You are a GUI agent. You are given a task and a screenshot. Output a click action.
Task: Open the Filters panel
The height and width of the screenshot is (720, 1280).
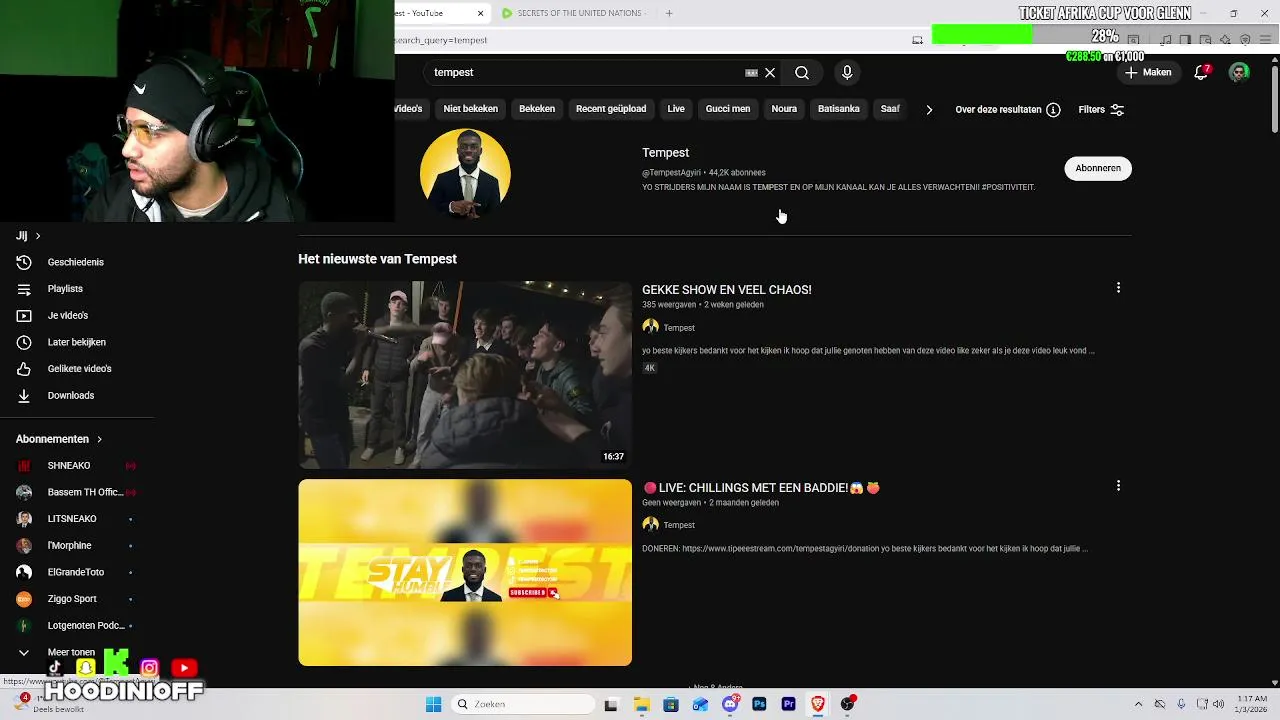coord(1101,110)
